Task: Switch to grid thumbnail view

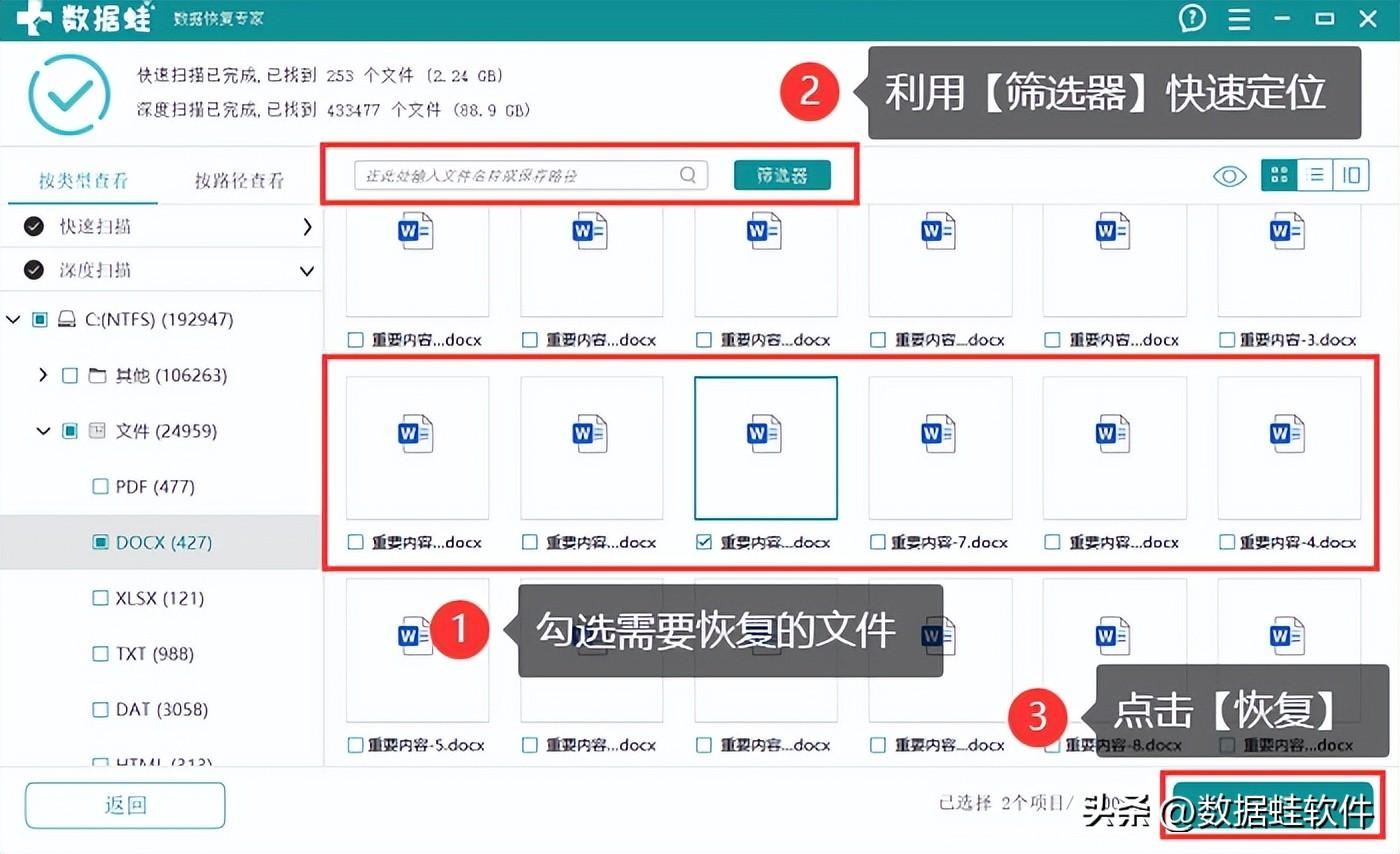Action: 1278,175
